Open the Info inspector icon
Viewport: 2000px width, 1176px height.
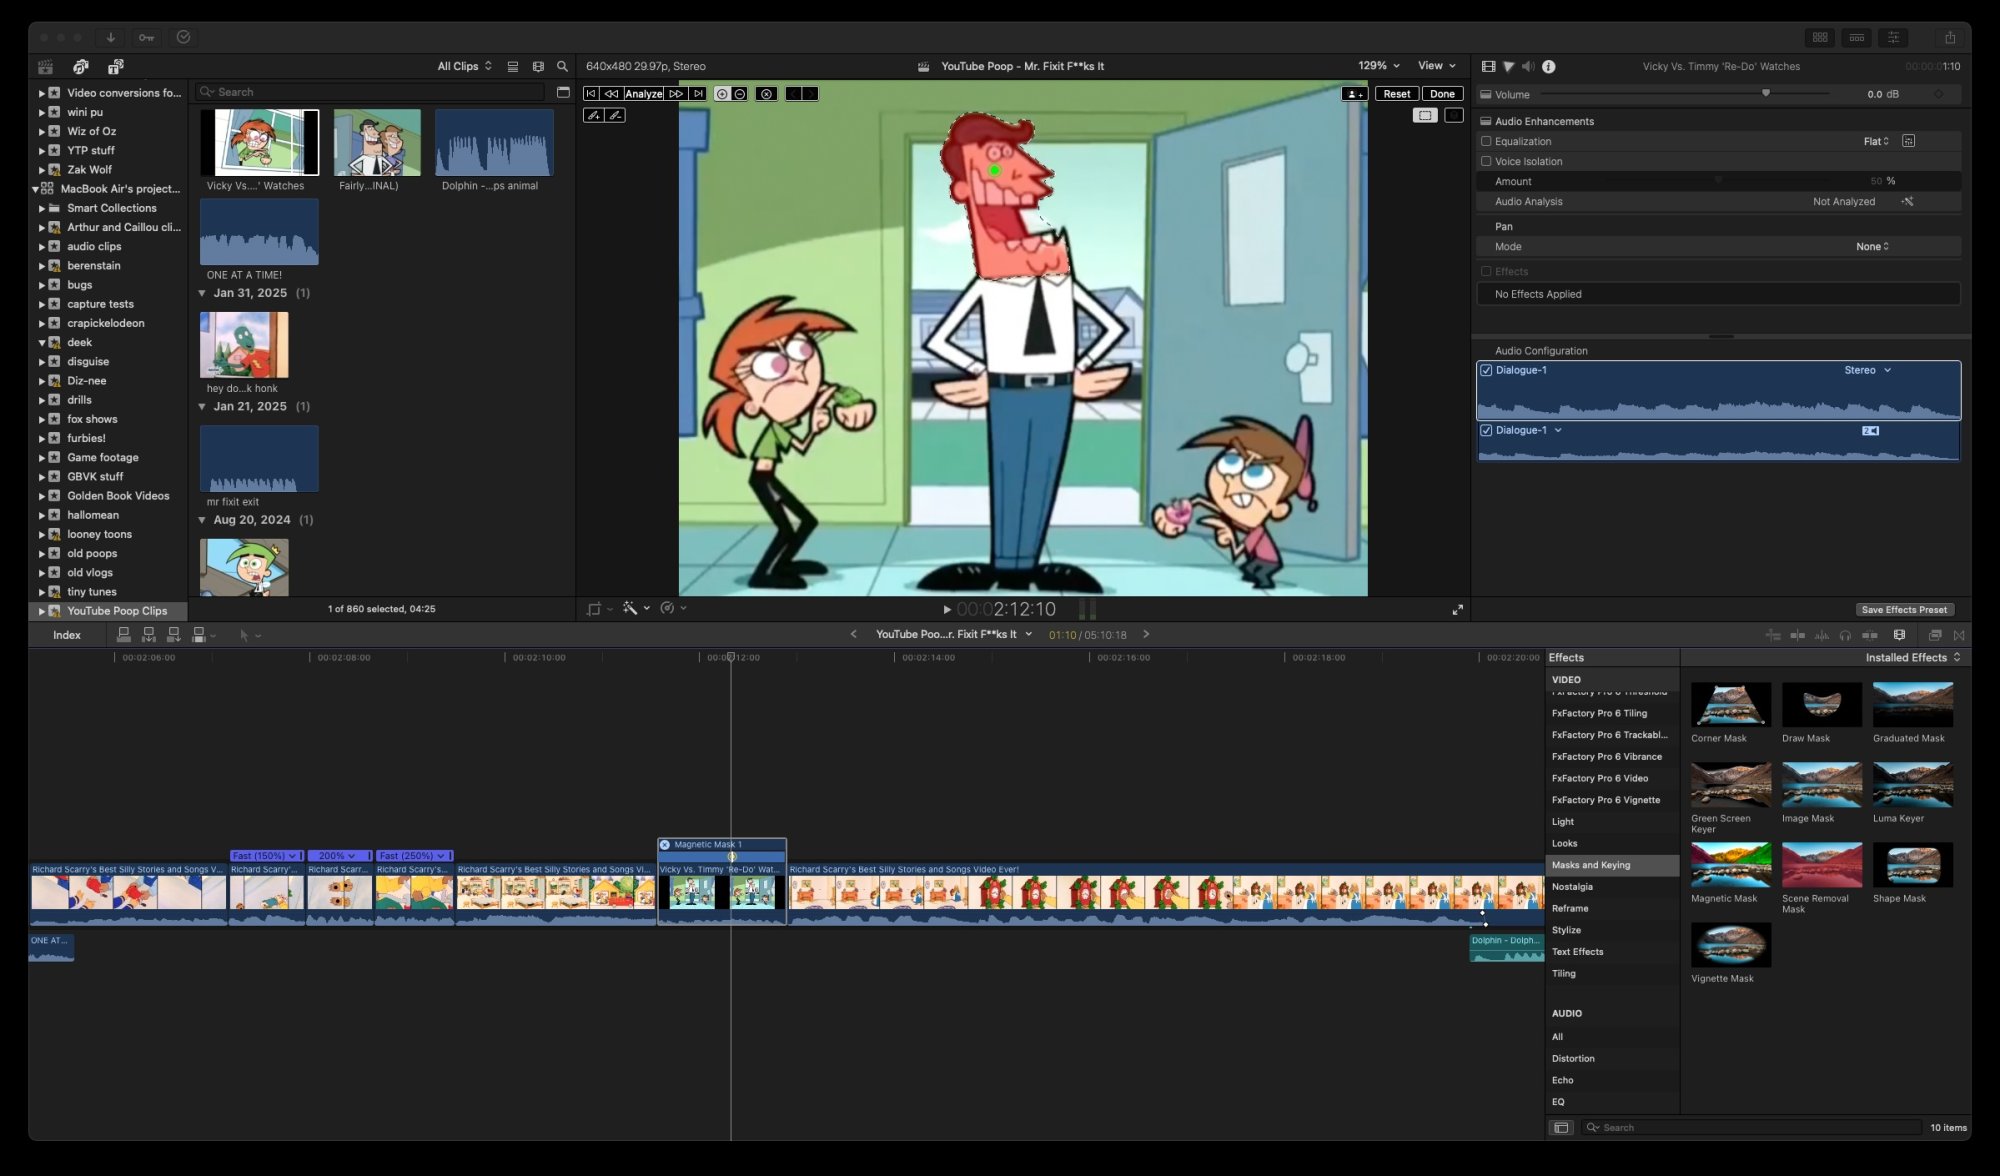coord(1548,66)
